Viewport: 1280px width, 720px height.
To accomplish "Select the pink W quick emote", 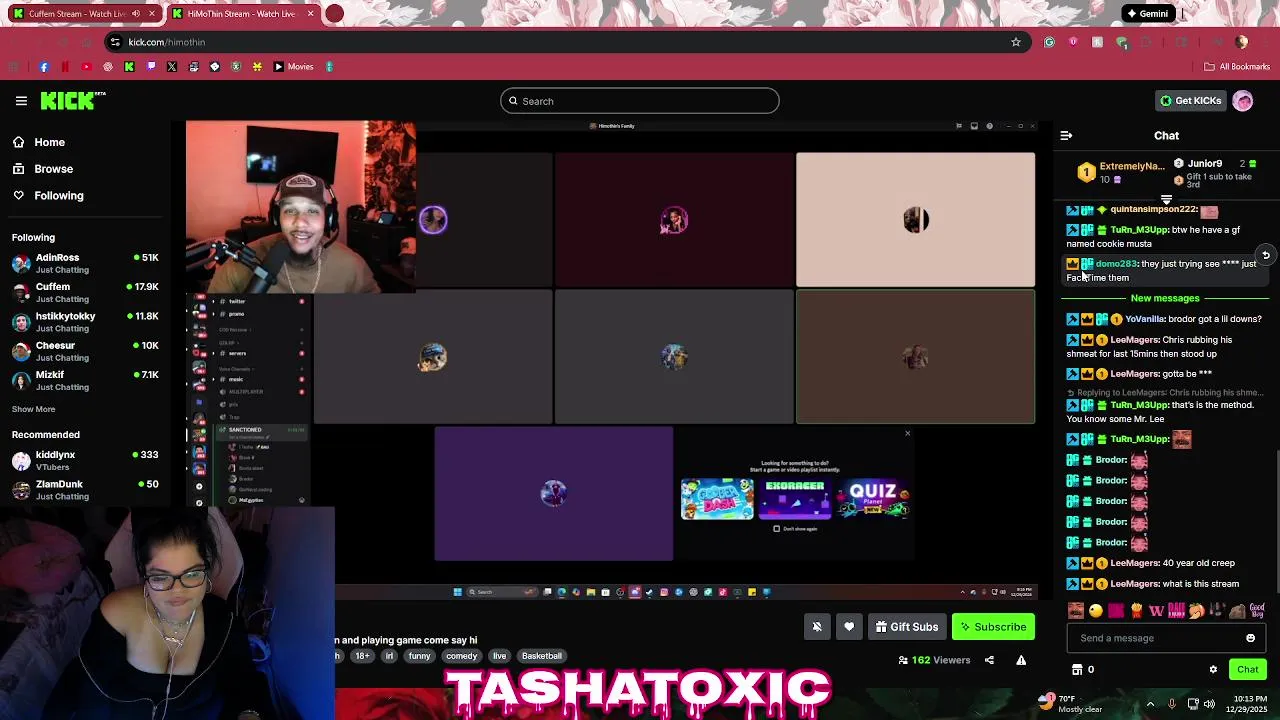I will 1156,610.
